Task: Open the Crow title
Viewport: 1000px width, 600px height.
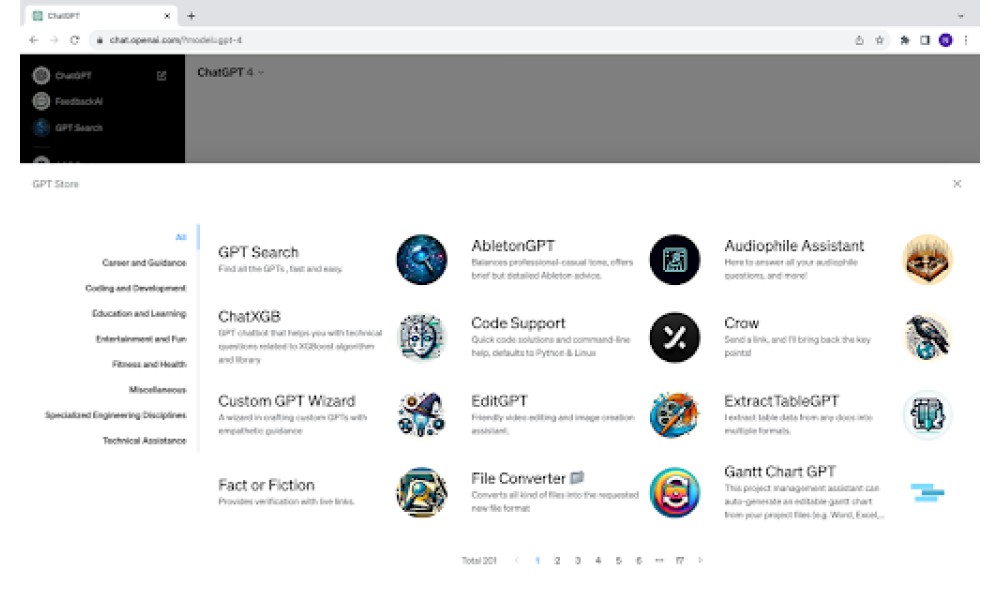Action: tap(741, 323)
